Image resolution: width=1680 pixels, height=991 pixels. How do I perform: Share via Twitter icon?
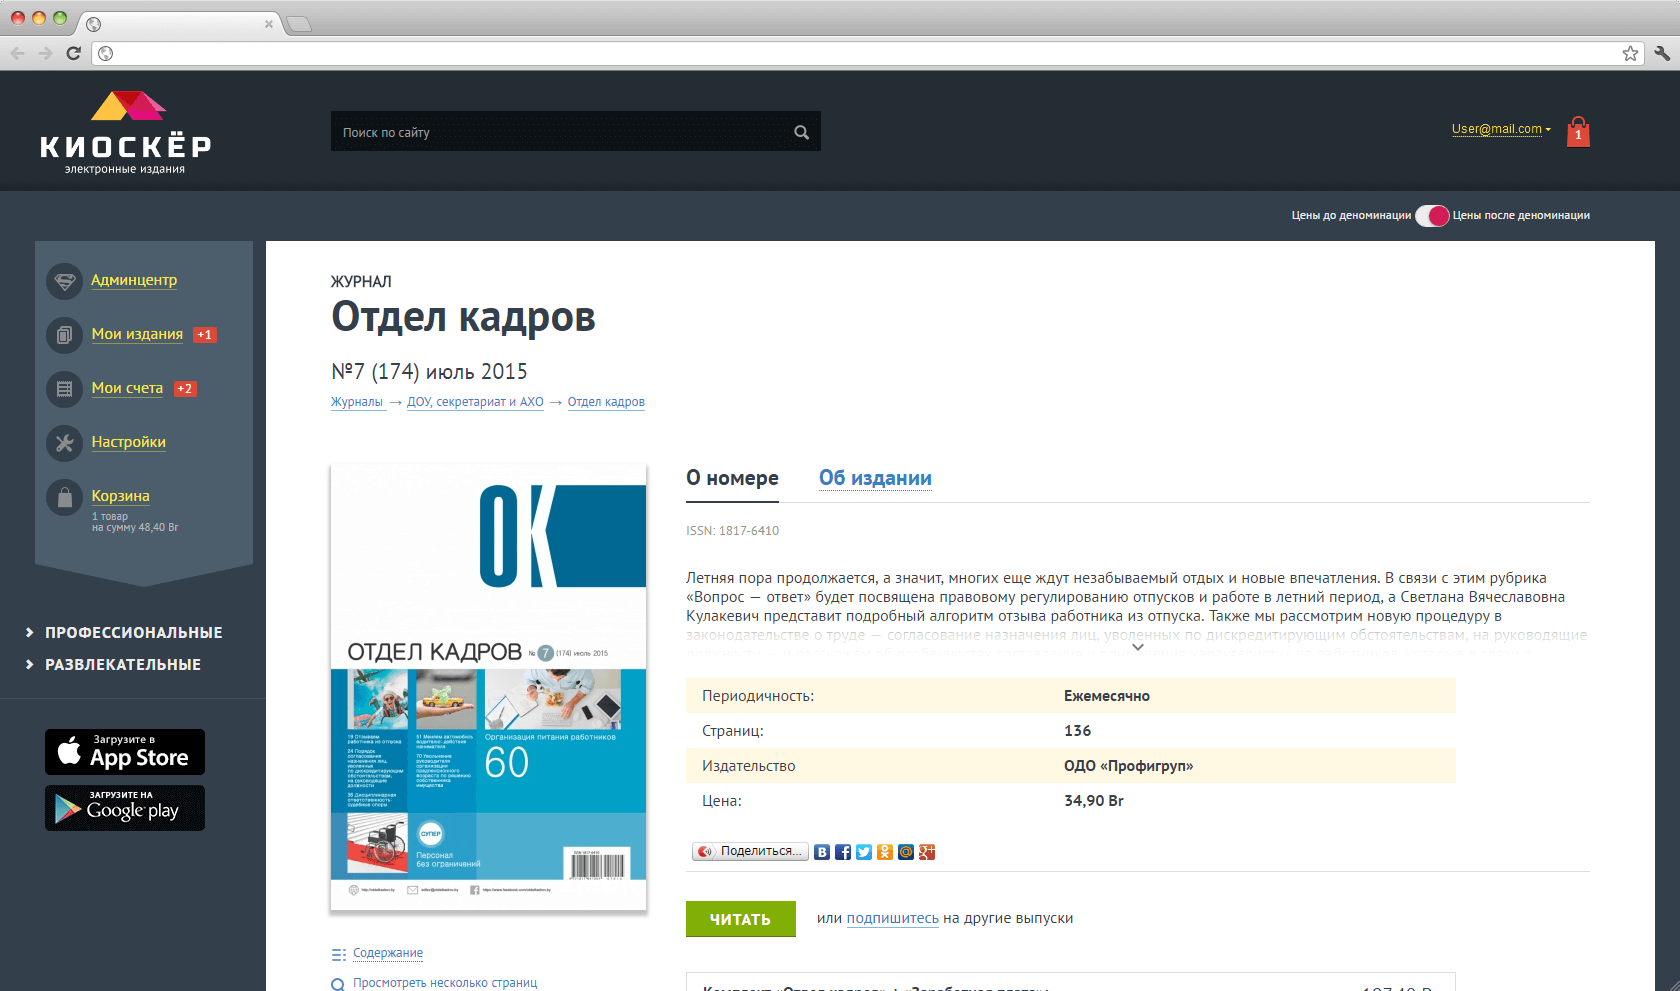[x=864, y=852]
